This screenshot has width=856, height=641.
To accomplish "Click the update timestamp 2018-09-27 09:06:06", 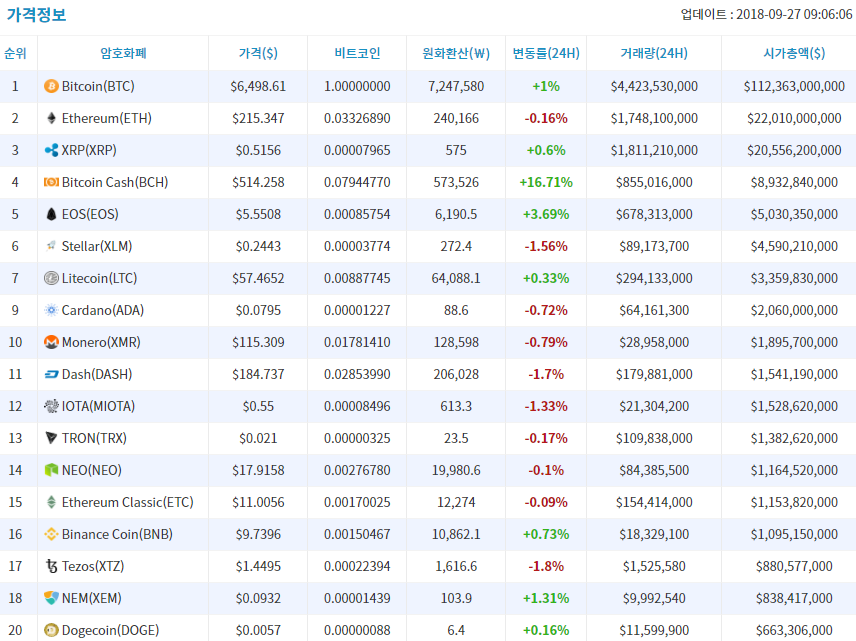I will pyautogui.click(x=794, y=14).
